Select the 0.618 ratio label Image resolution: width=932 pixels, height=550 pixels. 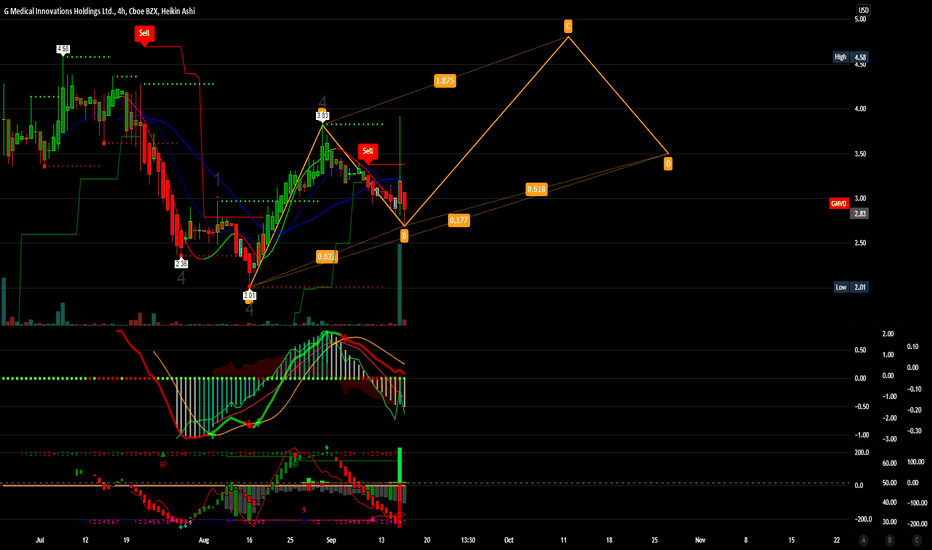tap(536, 189)
